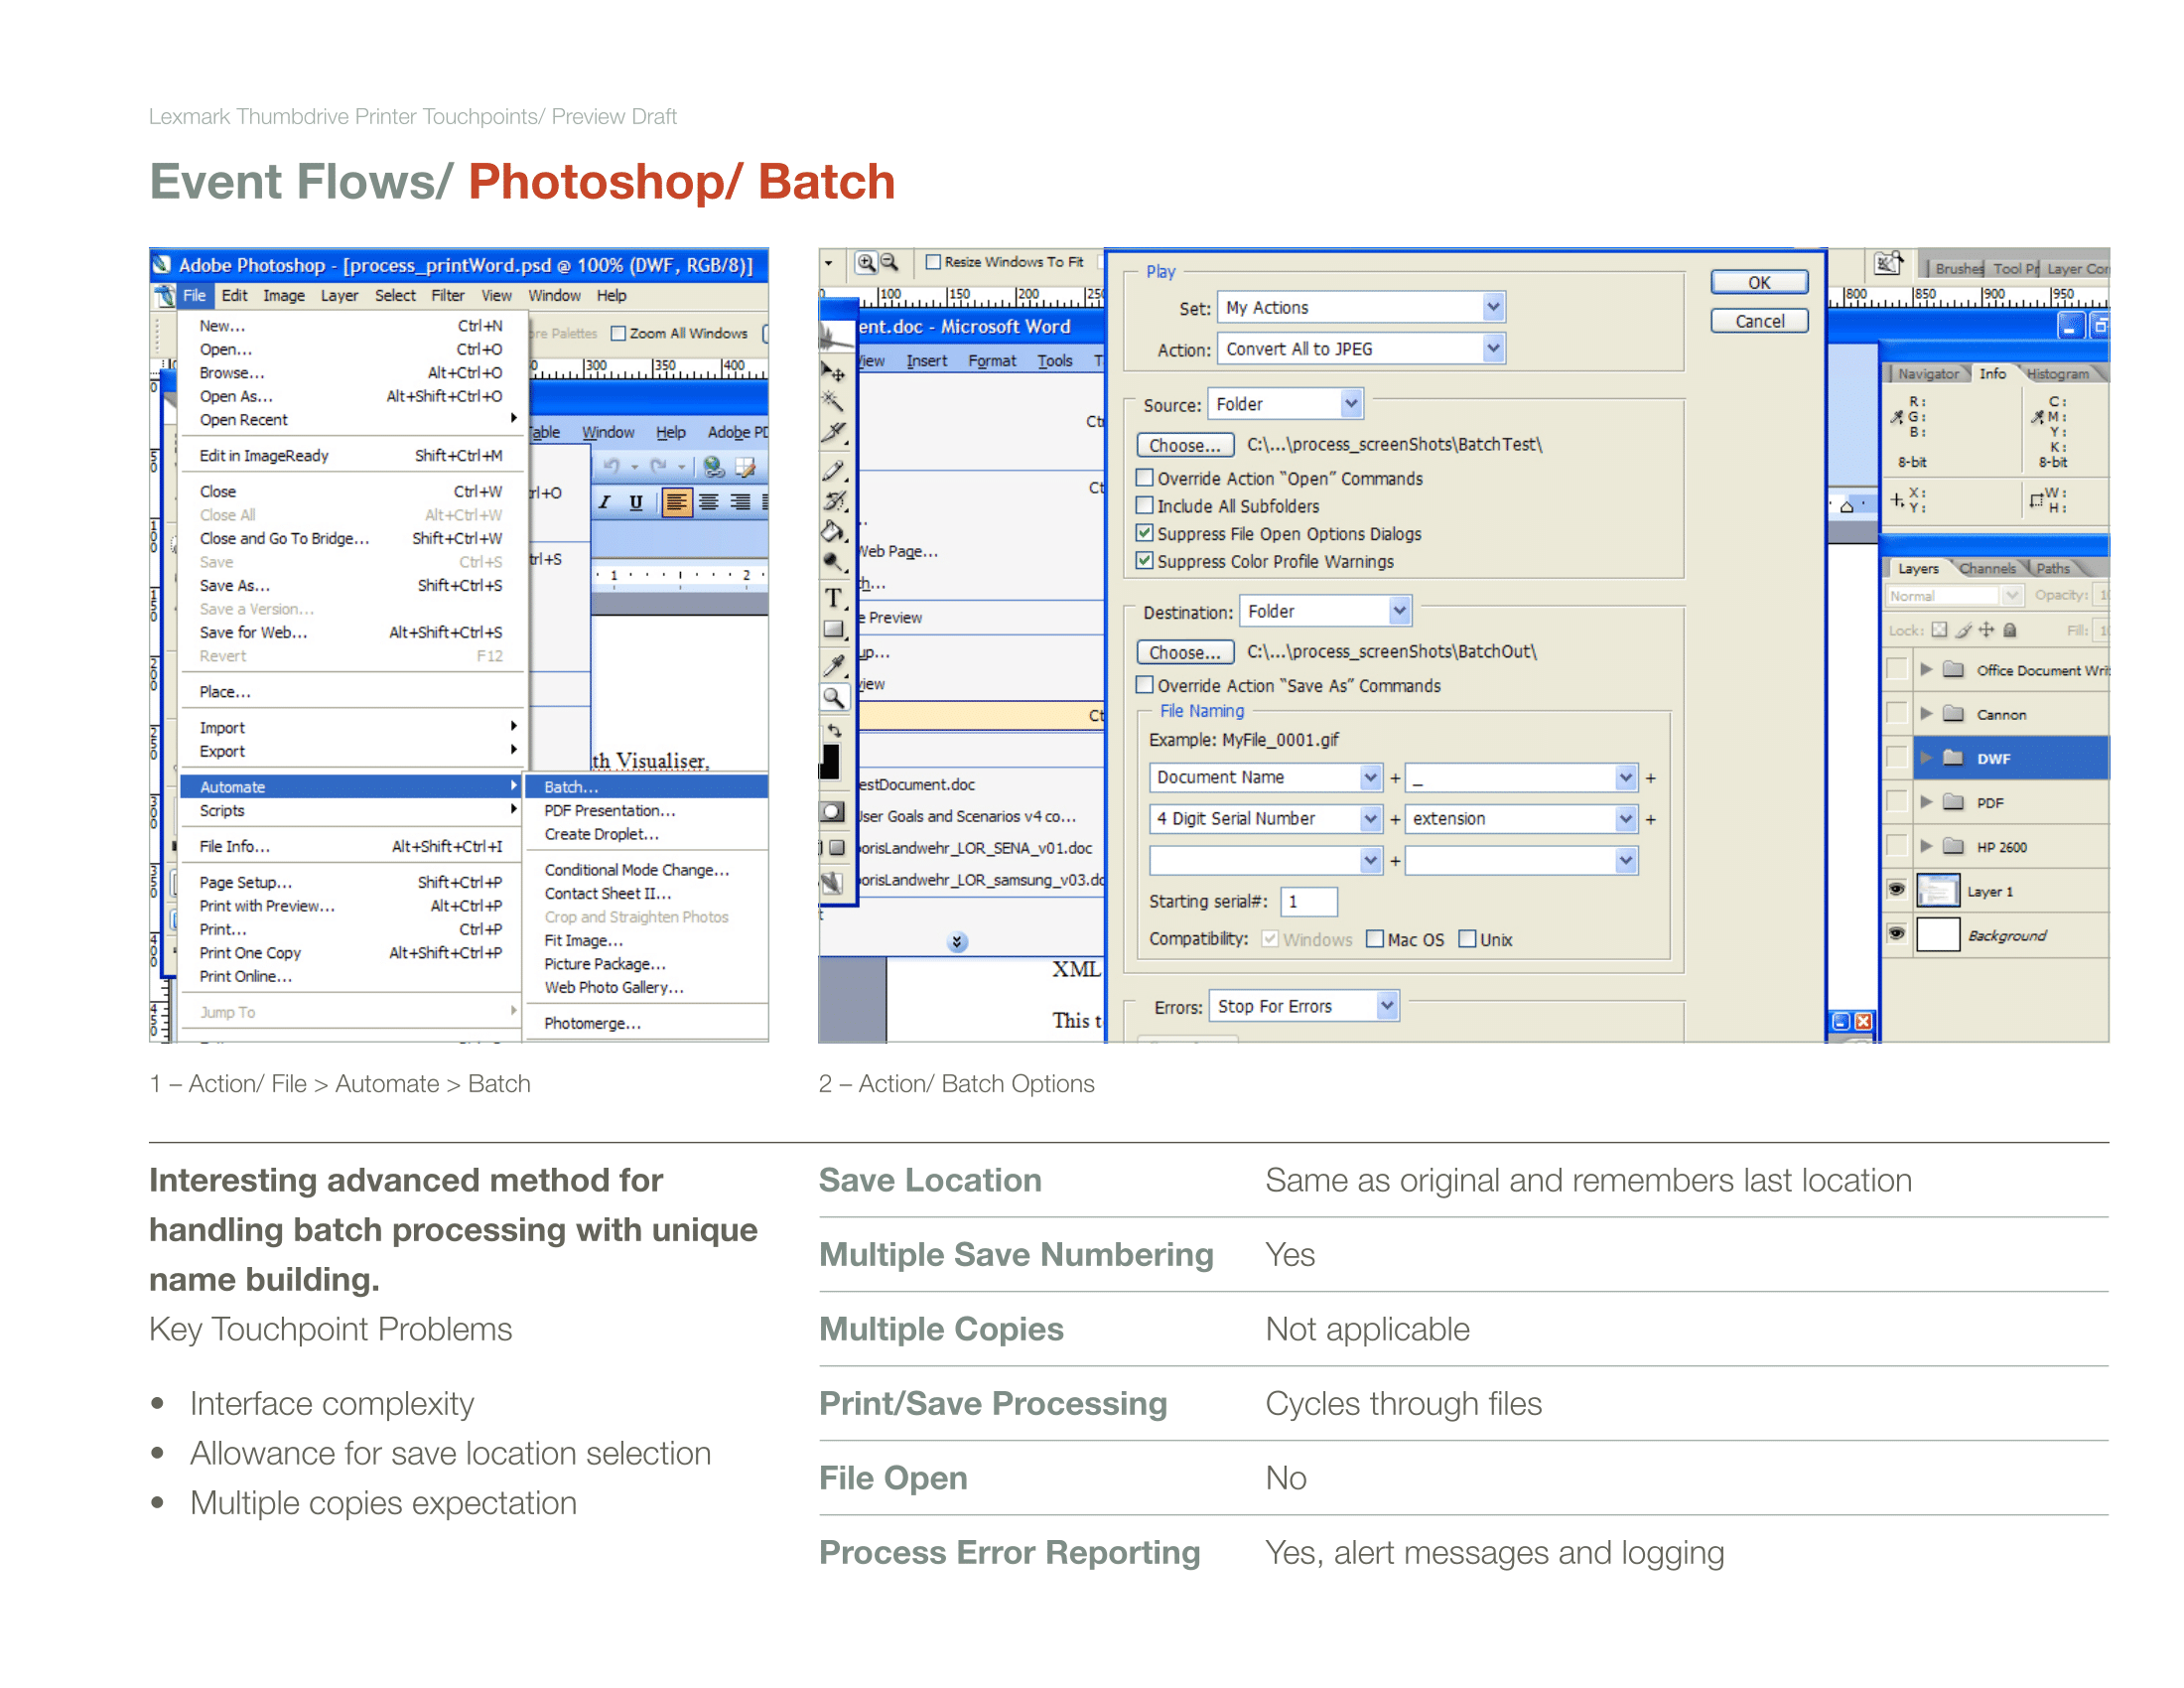Select the Move tool in Photoshop toolbox
Viewport: 2184px width, 1688px height.
tap(833, 372)
